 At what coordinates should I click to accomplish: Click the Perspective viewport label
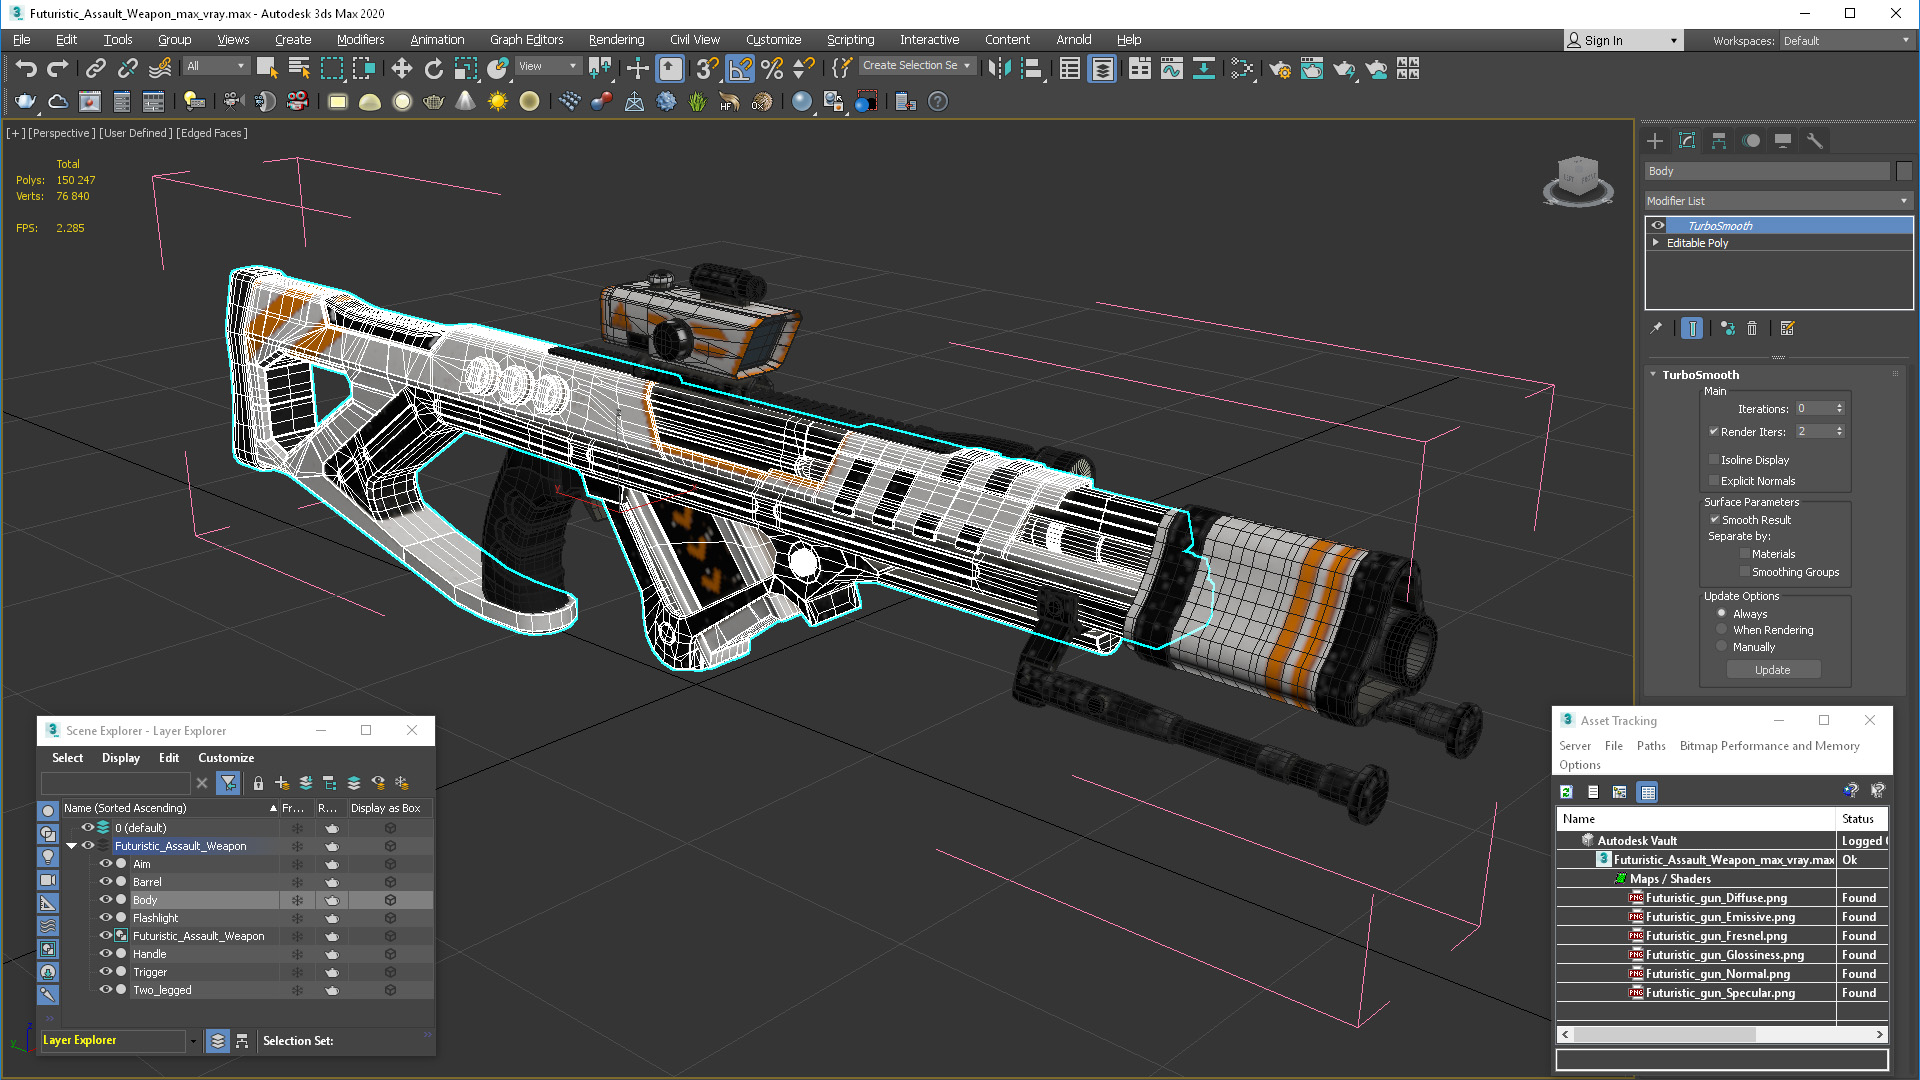click(x=62, y=133)
